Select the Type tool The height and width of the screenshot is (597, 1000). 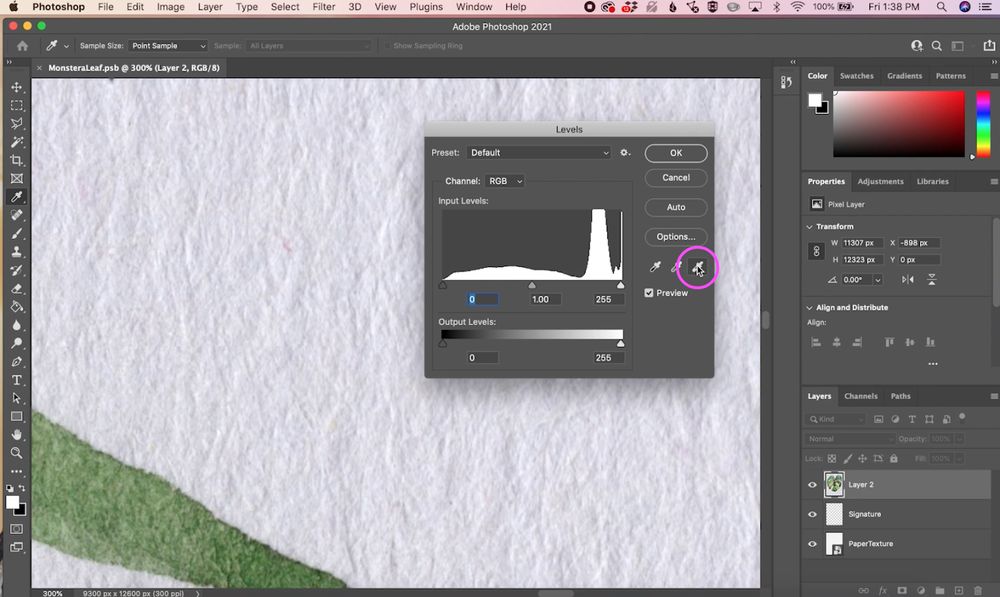click(16, 380)
